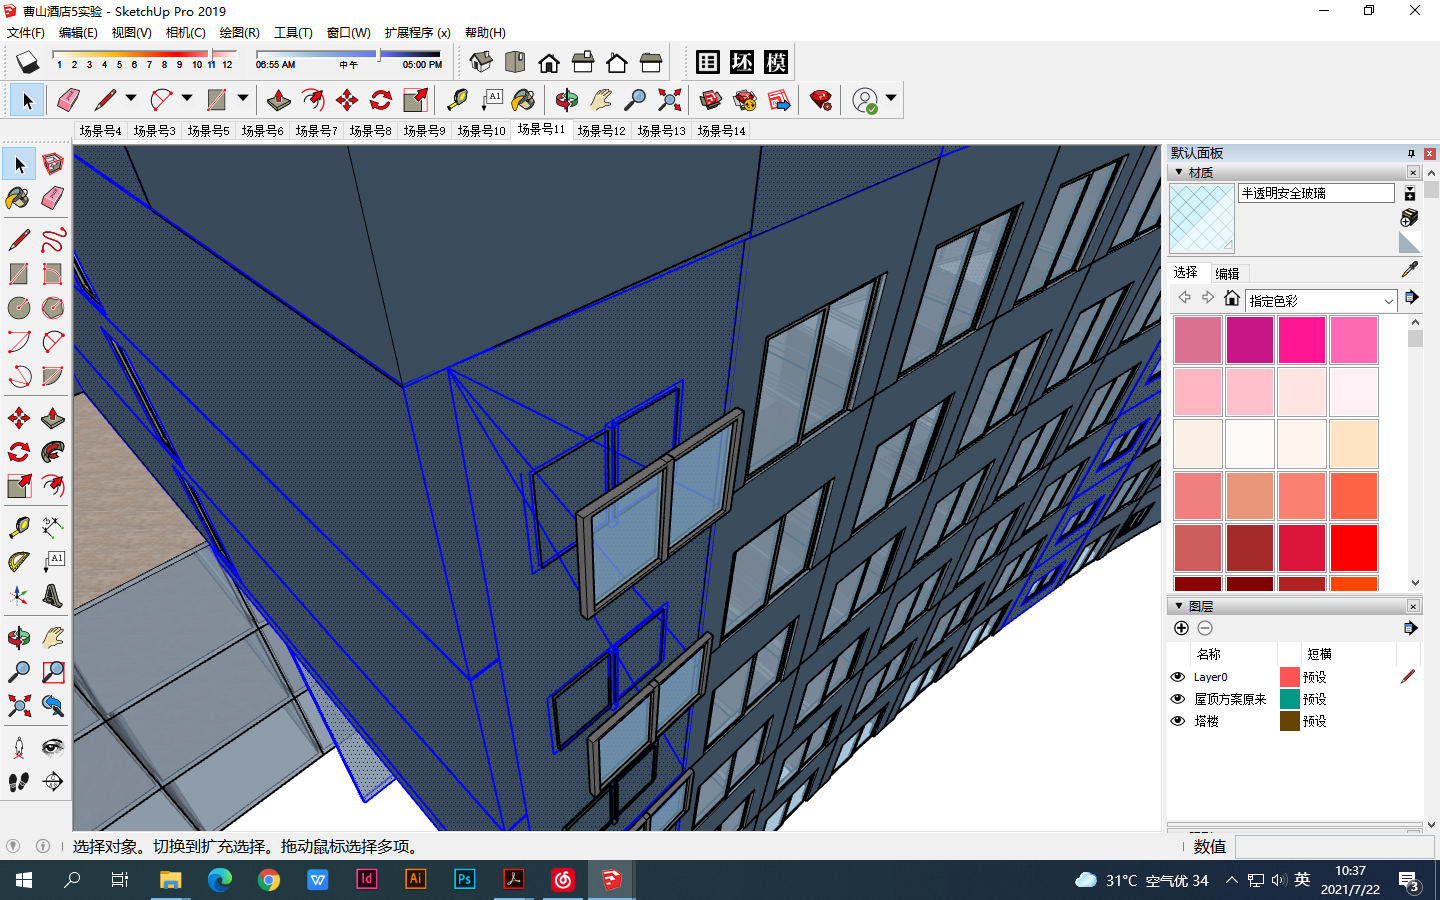Toggle visibility of 塔楼 layer
Image resolution: width=1440 pixels, height=900 pixels.
1178,721
